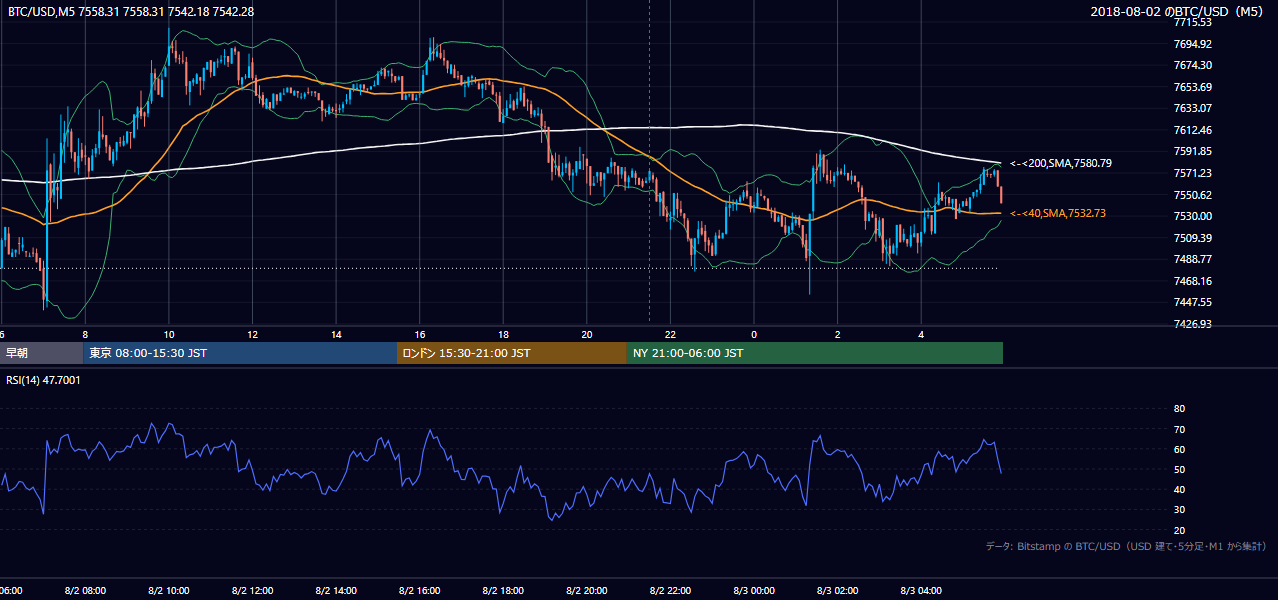1278x600 pixels.
Task: Click the 8/3 00:00 time label
Action: (x=754, y=591)
